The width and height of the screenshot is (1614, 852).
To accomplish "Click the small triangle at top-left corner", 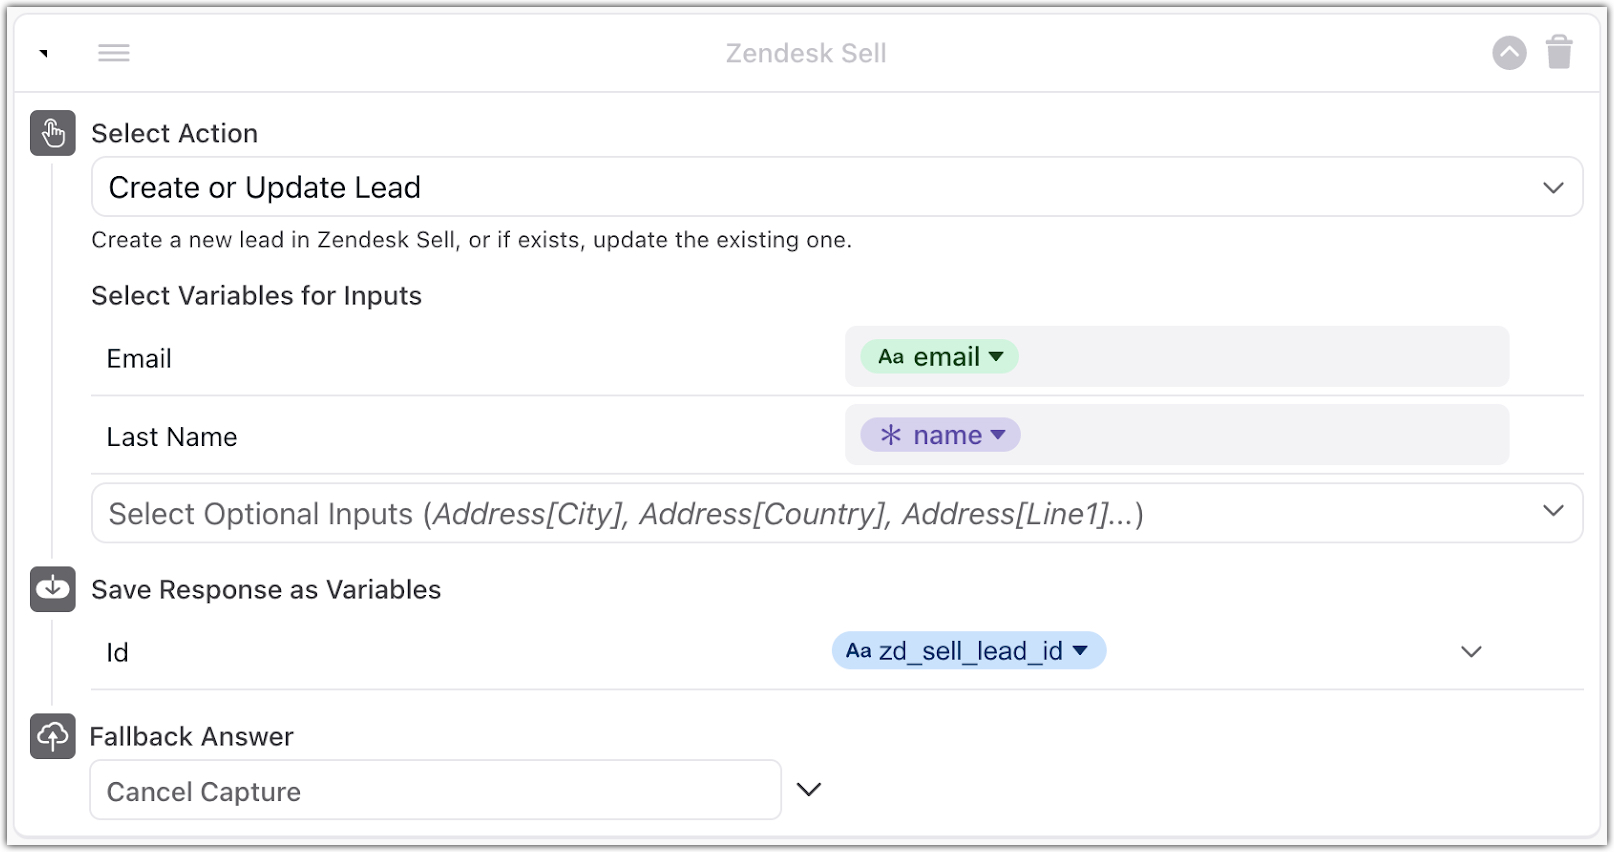I will click(x=44, y=53).
